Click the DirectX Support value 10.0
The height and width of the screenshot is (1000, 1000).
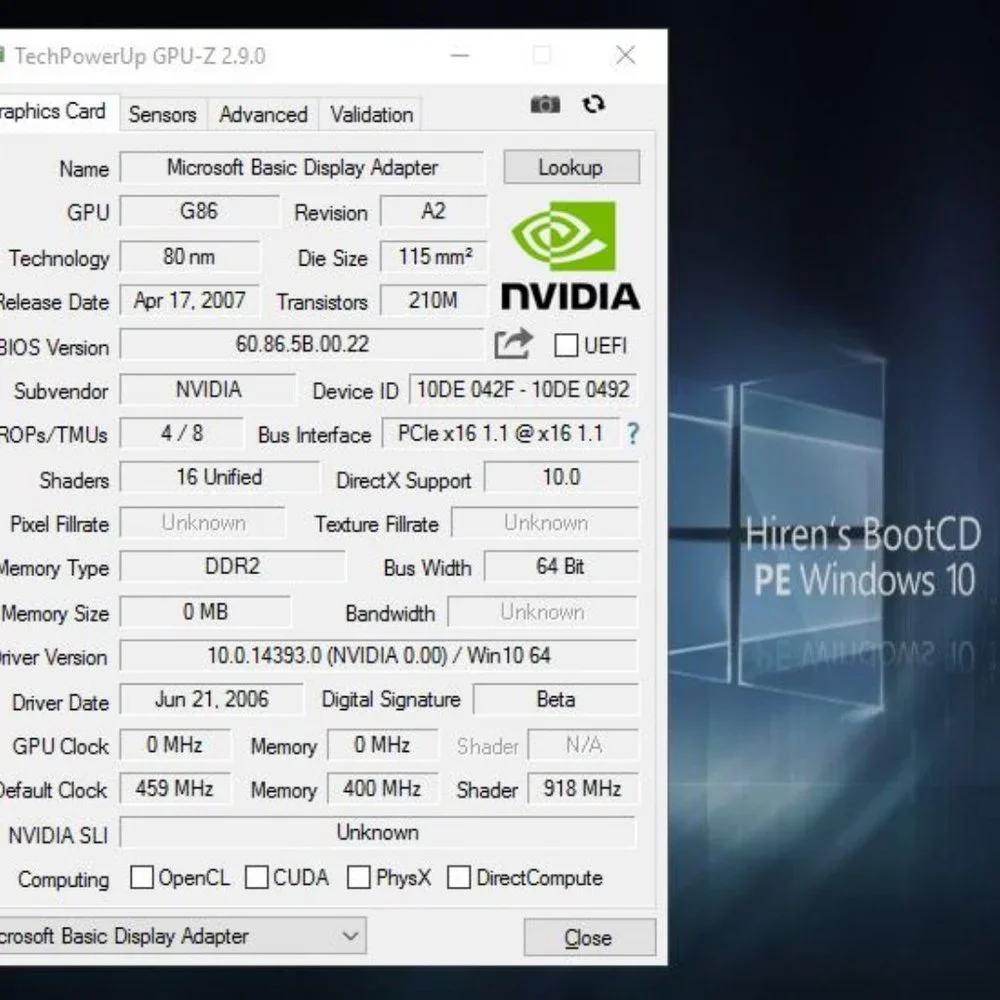coord(561,477)
